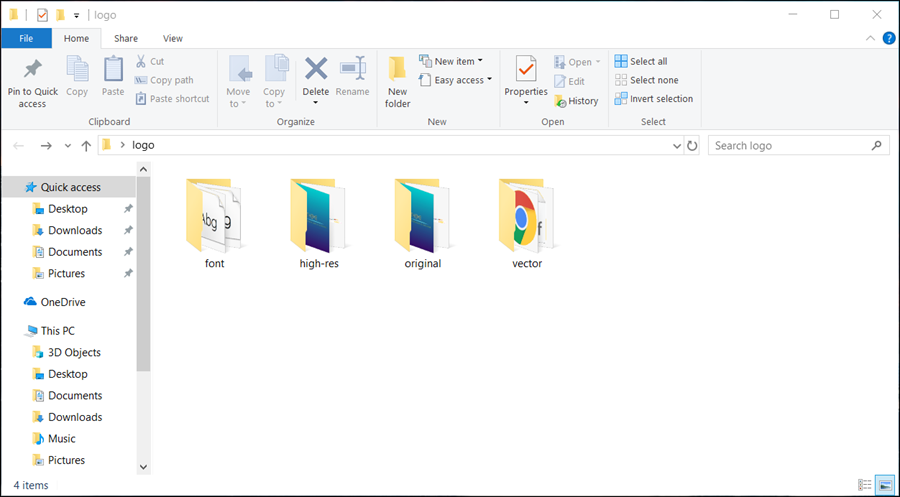Click the breadcrumb arrow before logo

[122, 145]
